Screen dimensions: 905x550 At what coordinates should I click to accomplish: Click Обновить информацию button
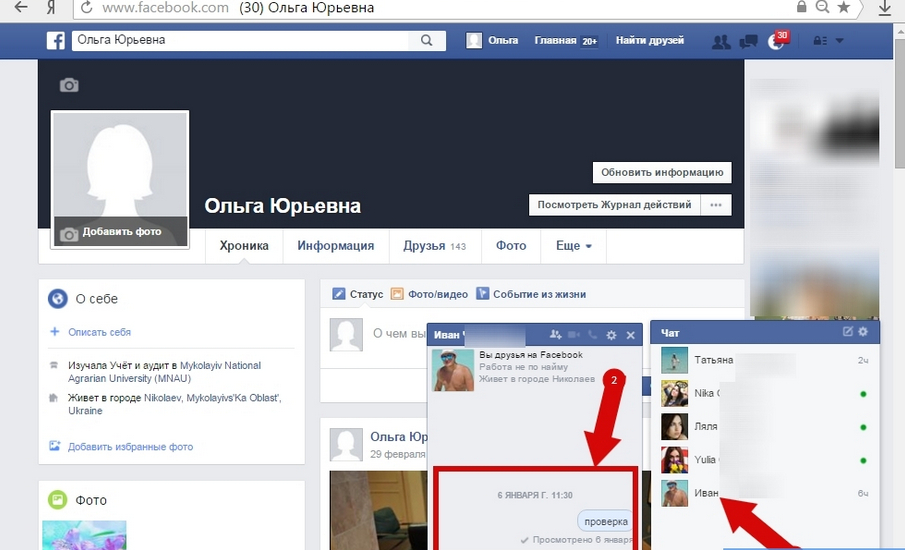pyautogui.click(x=662, y=173)
